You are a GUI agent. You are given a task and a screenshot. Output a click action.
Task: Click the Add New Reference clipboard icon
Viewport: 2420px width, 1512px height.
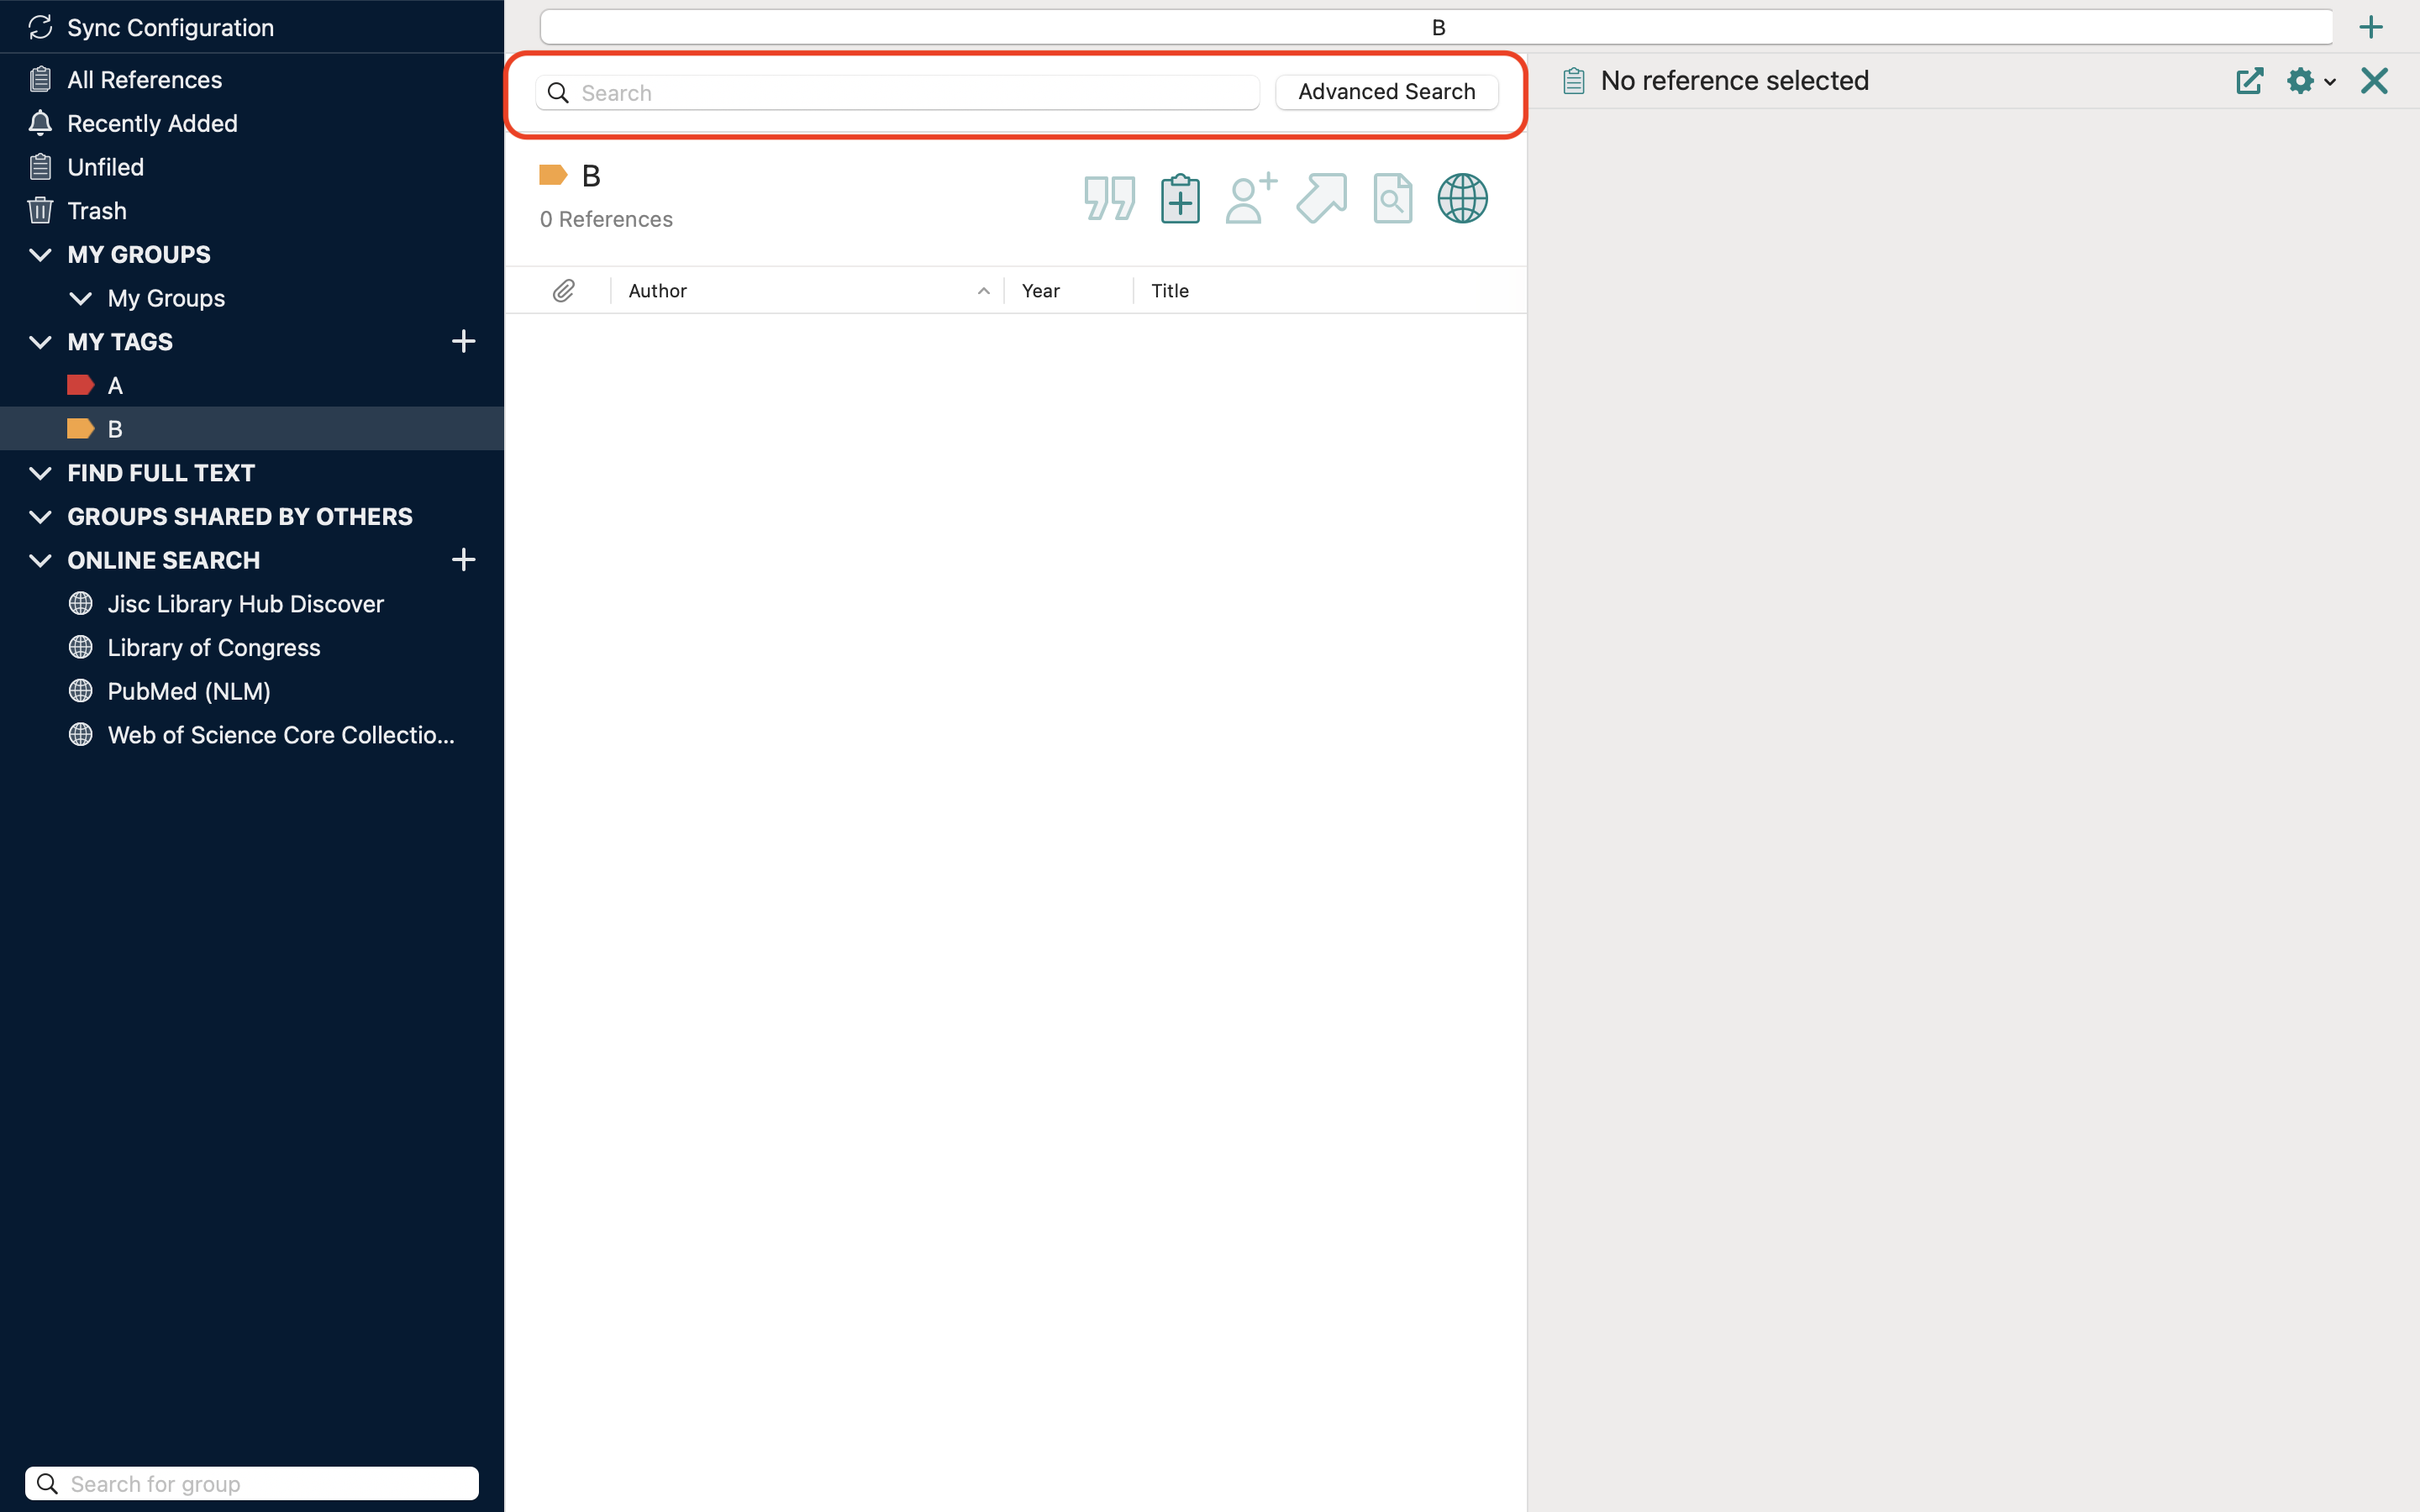coord(1180,198)
